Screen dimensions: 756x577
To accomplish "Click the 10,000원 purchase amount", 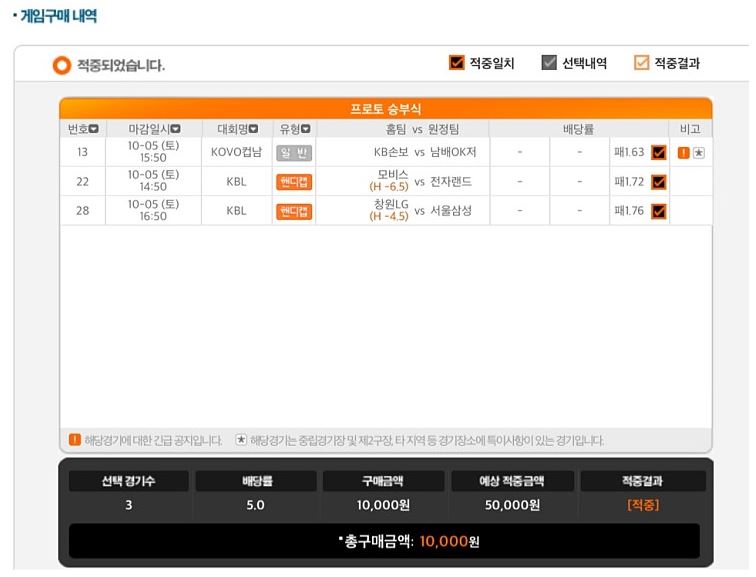I will (x=383, y=505).
